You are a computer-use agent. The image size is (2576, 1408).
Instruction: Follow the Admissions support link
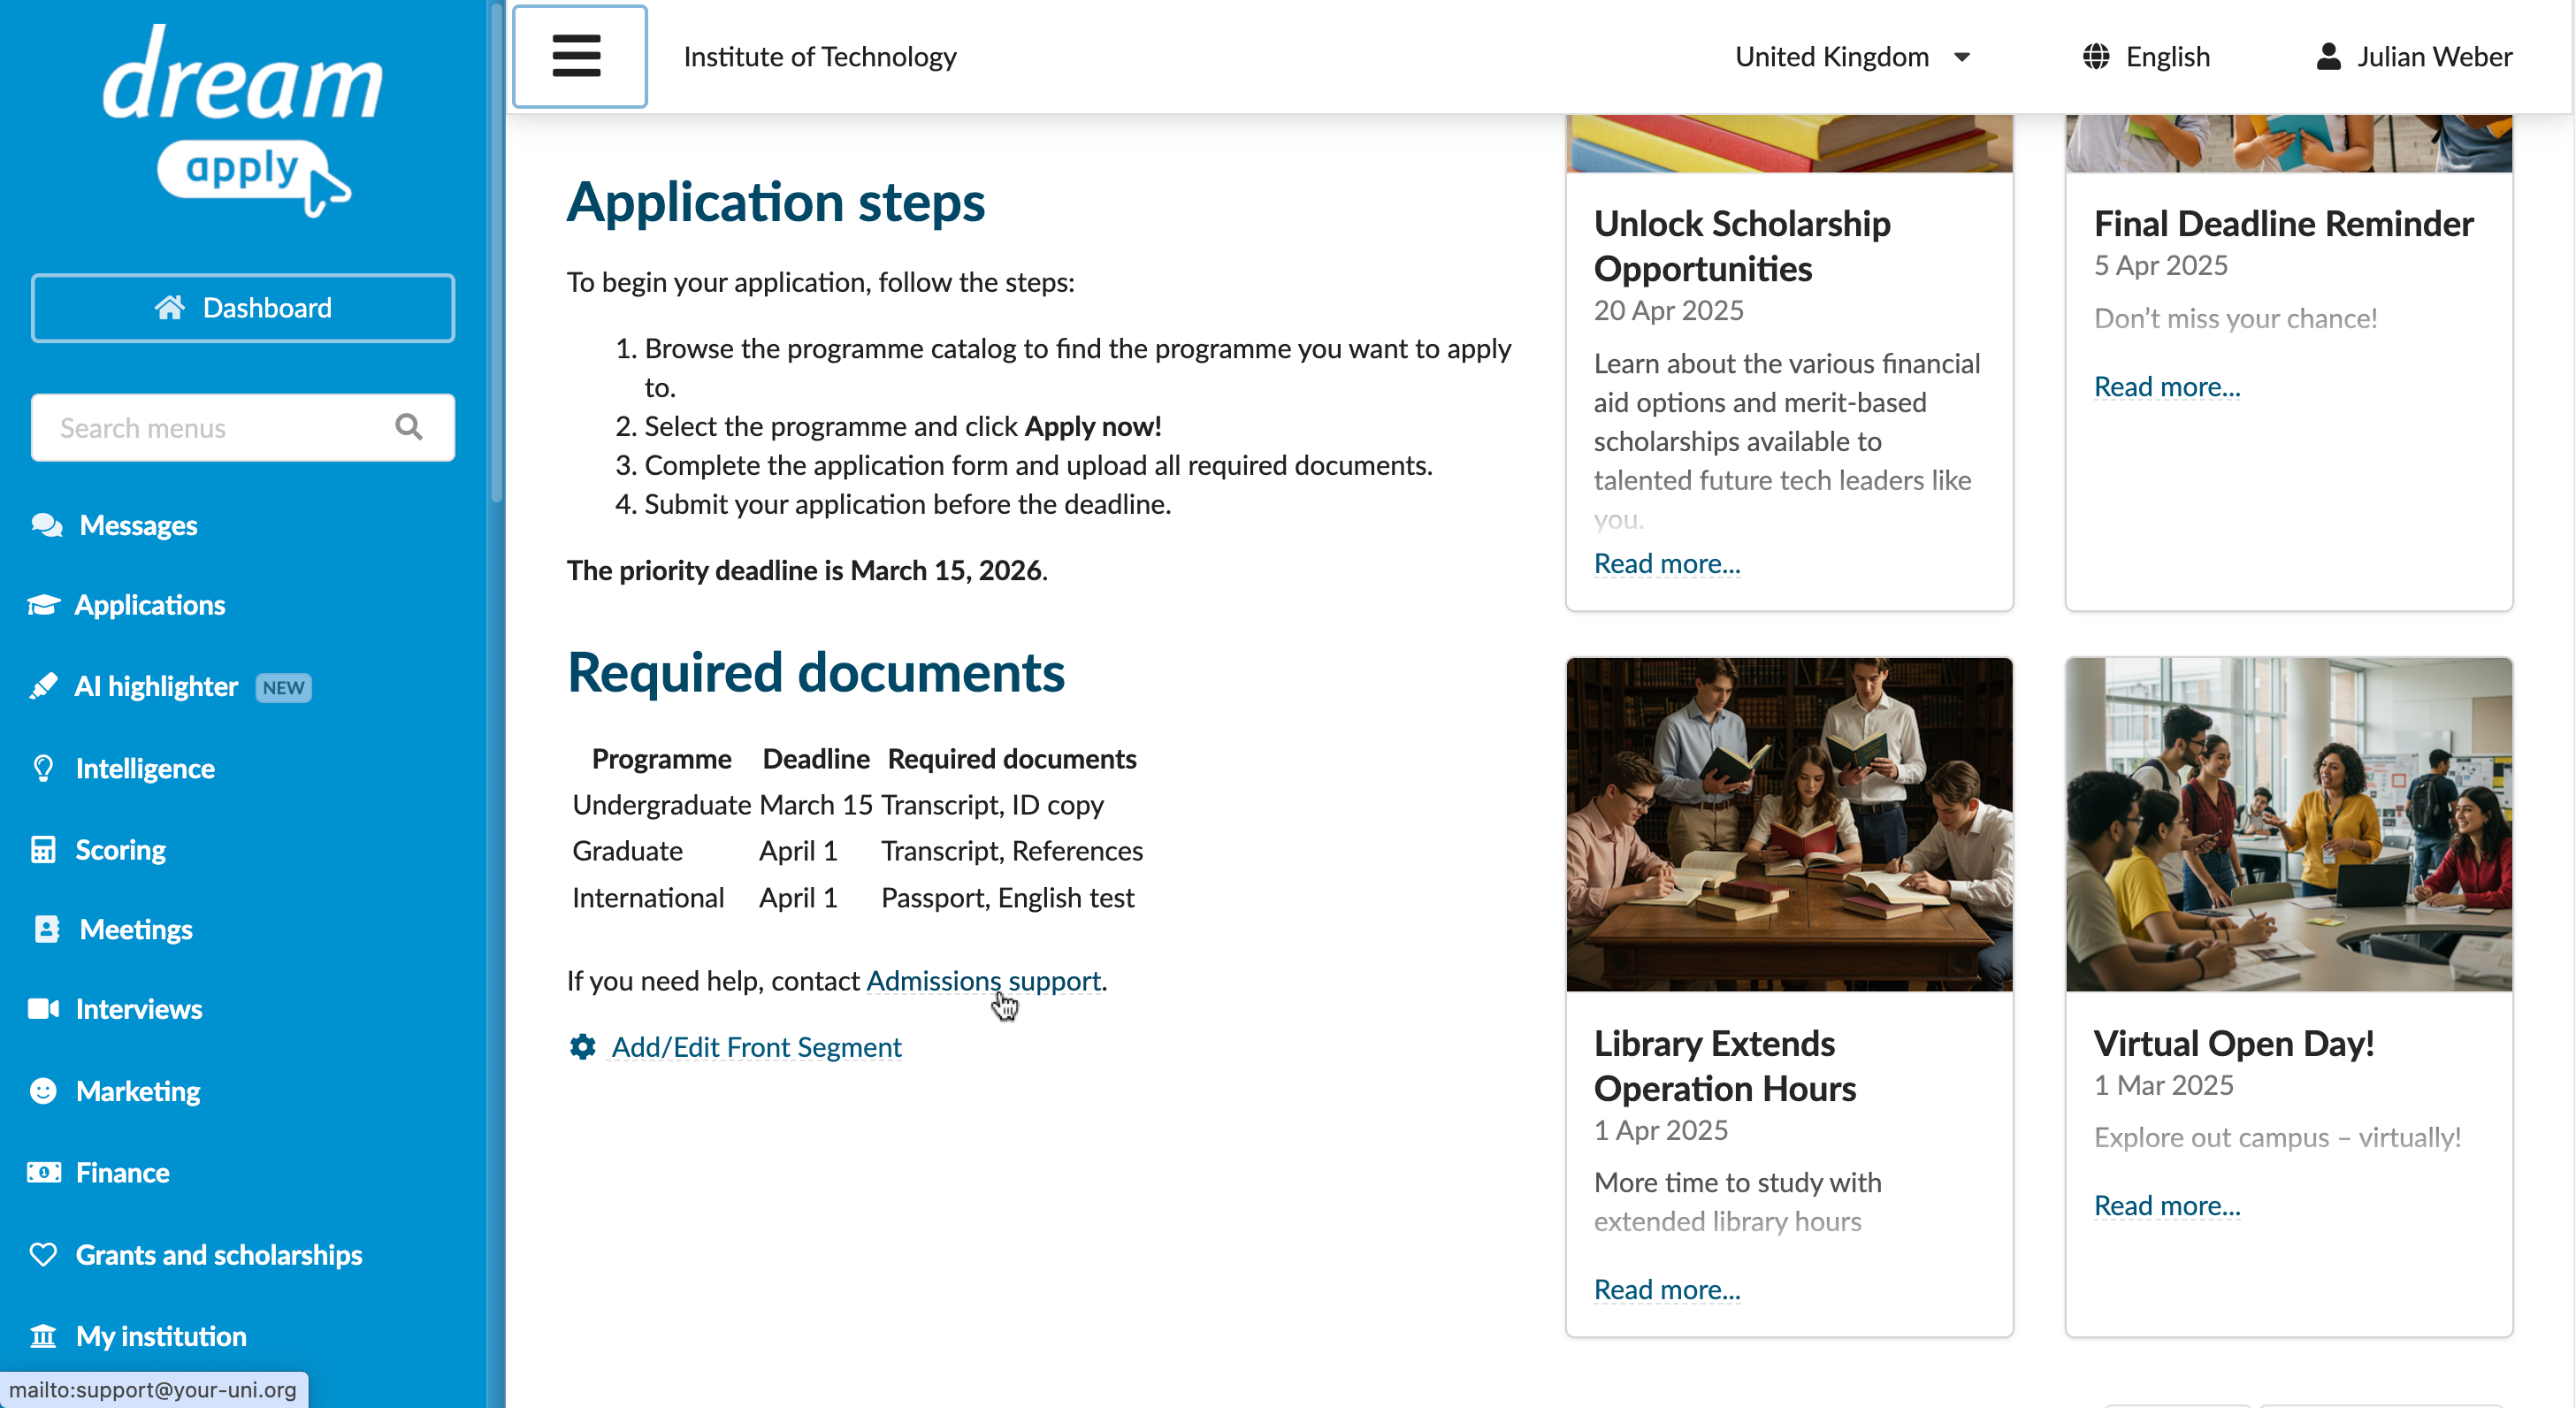[983, 980]
